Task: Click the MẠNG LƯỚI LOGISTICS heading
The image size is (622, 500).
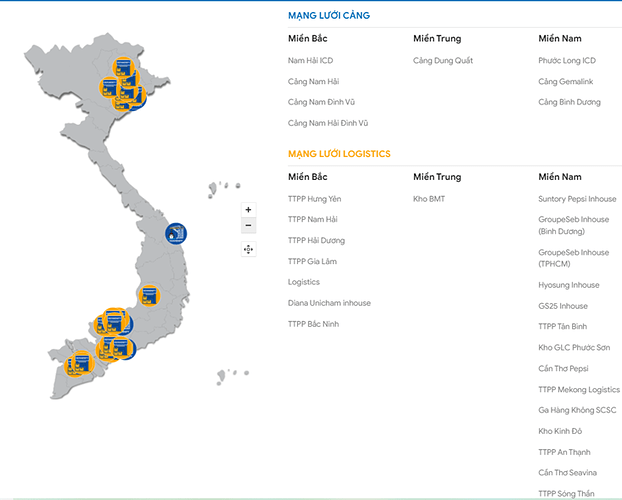Action: point(339,154)
